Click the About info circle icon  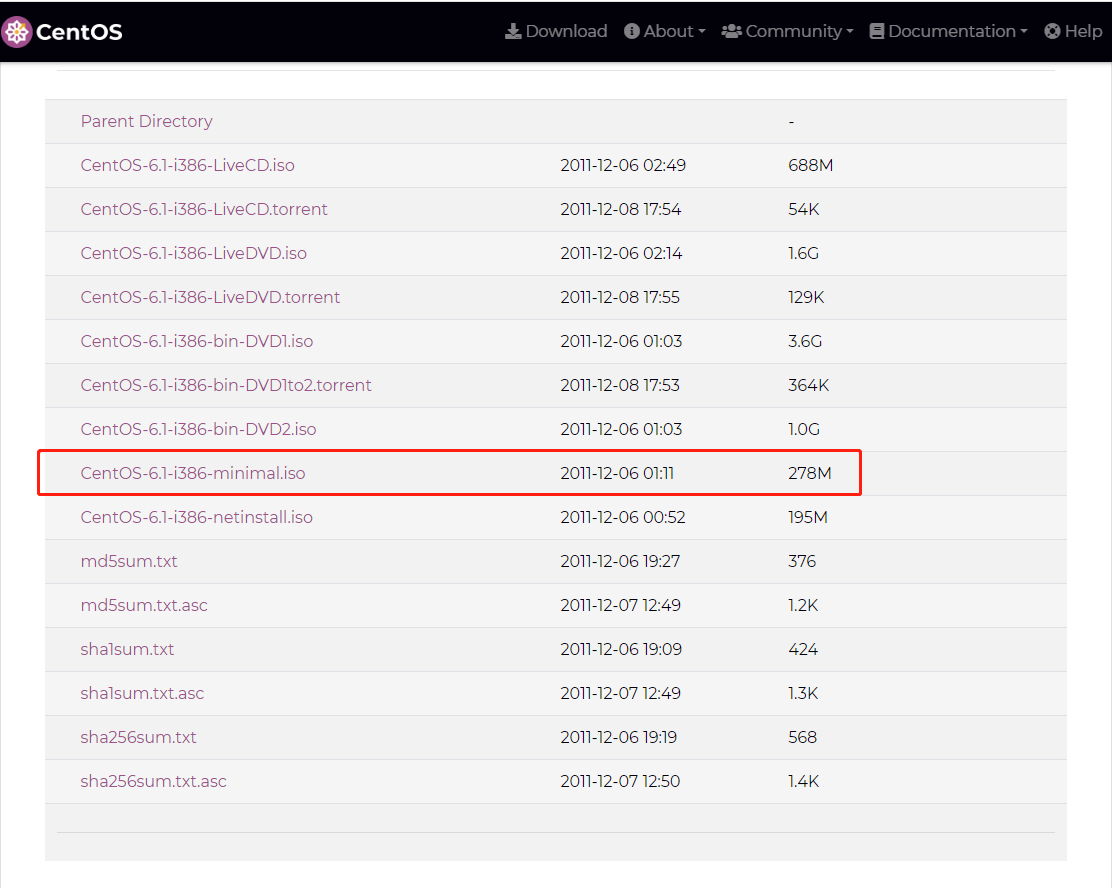tap(632, 32)
